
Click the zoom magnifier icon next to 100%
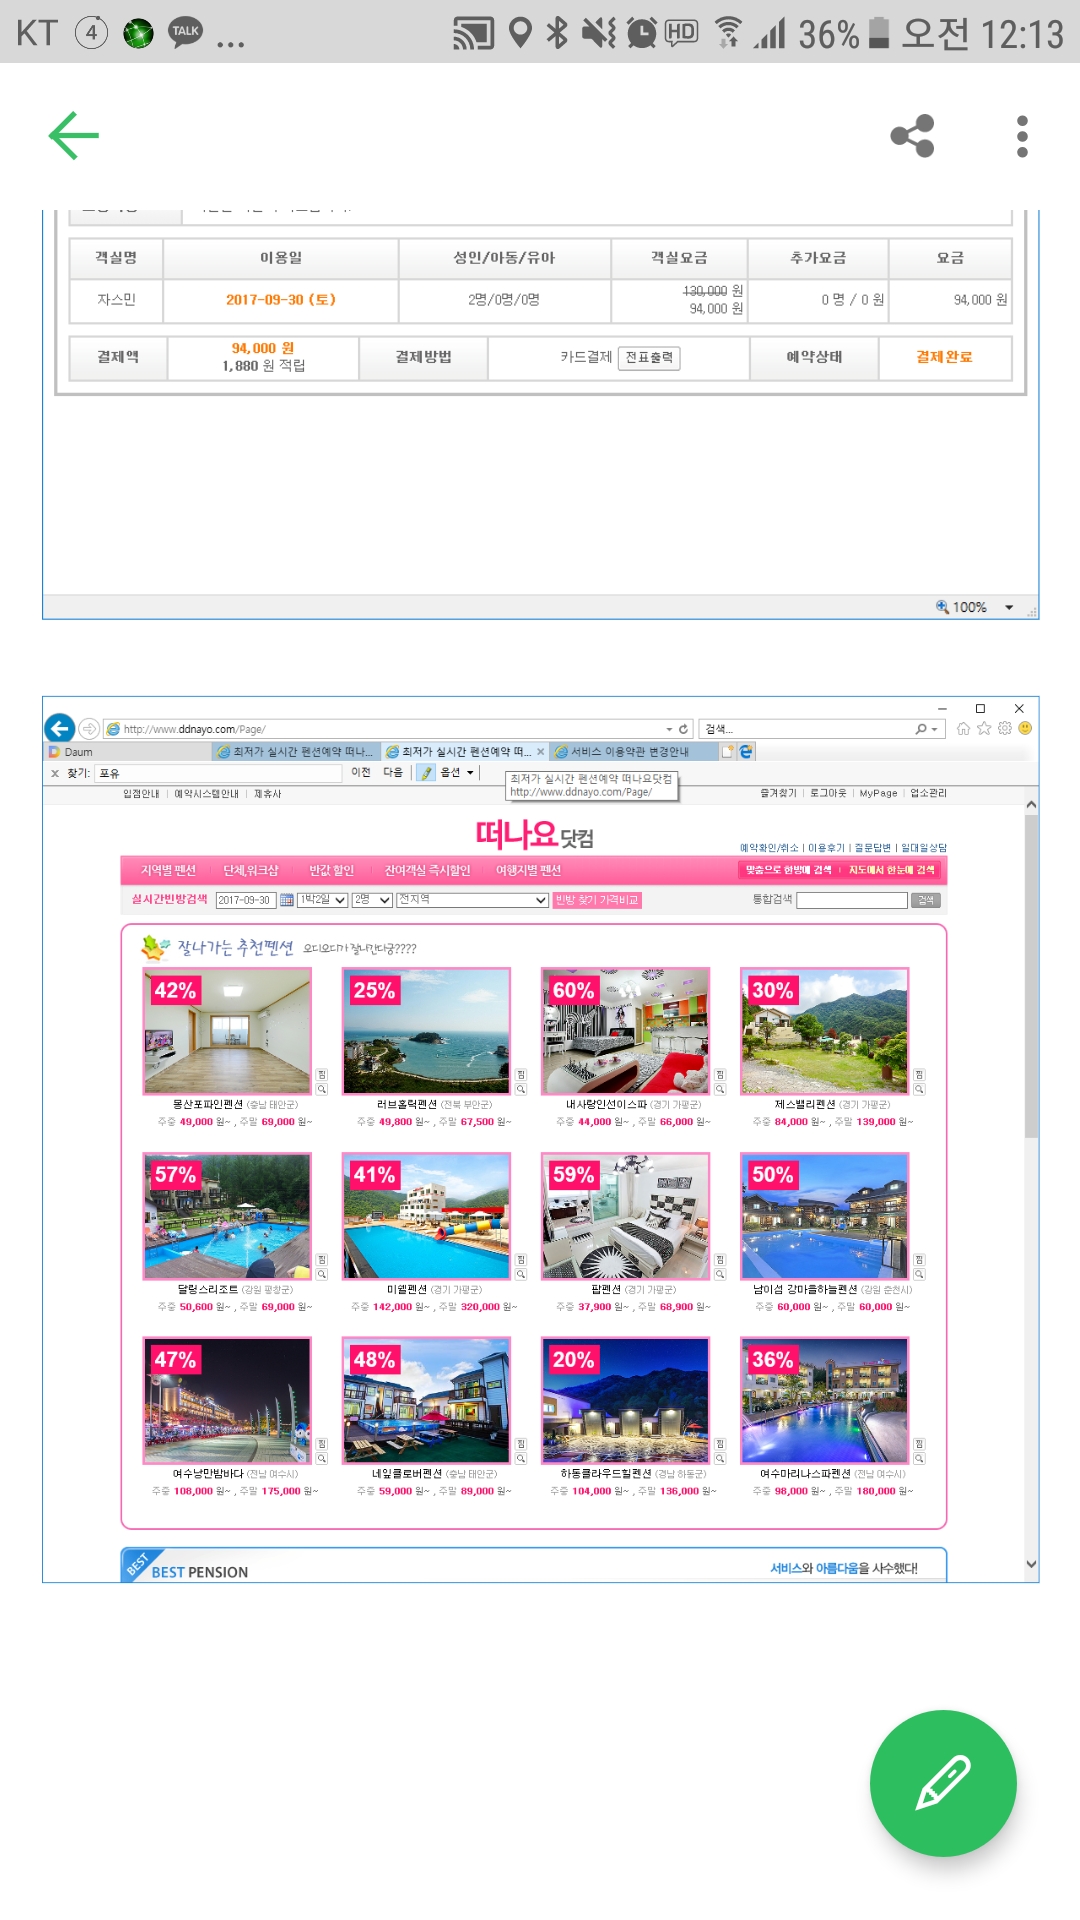tap(942, 607)
